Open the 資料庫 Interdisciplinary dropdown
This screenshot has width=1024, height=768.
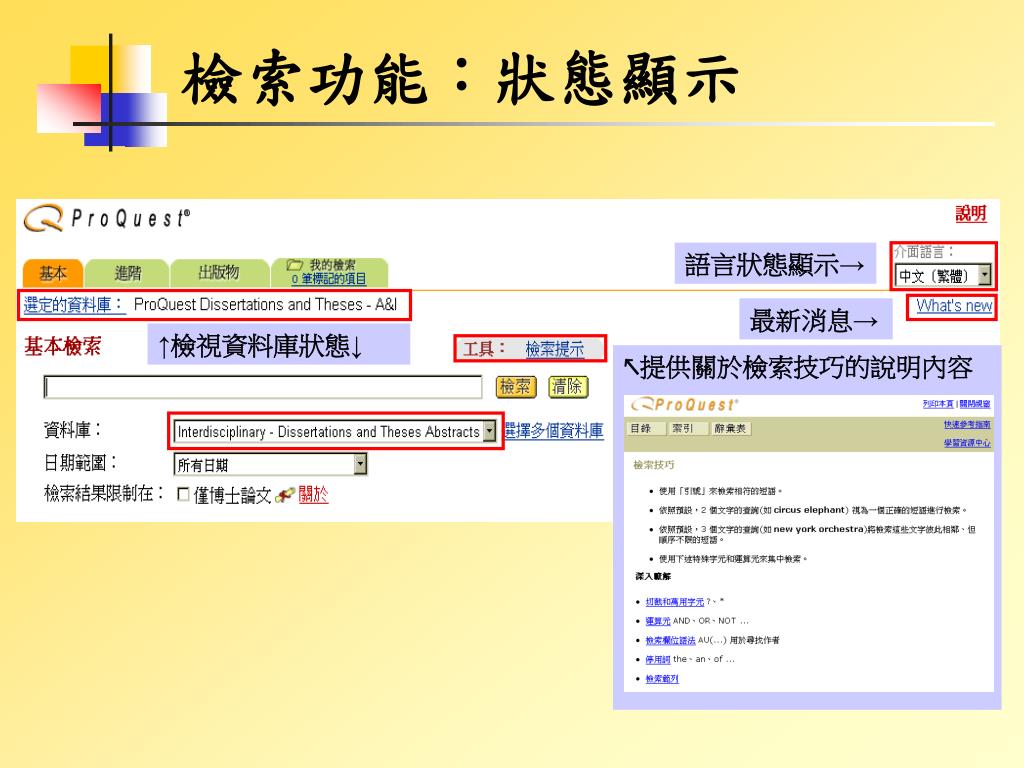[x=336, y=432]
